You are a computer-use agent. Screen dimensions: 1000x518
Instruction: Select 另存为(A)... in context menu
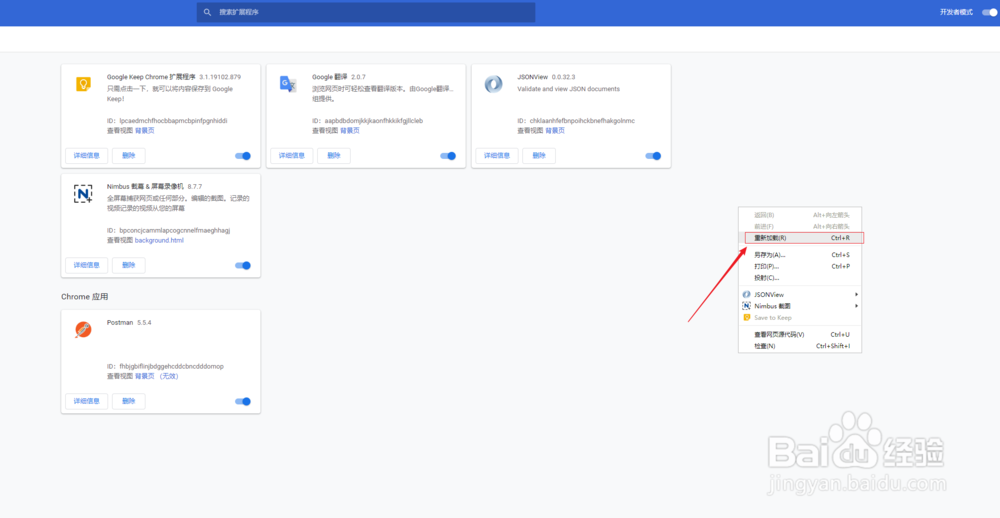click(800, 255)
